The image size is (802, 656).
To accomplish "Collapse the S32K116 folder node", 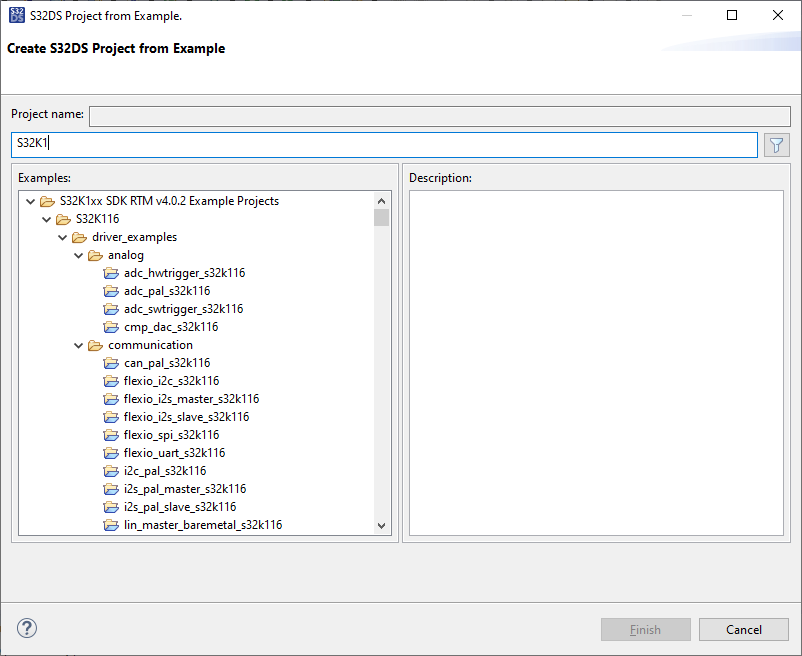I will pyautogui.click(x=46, y=219).
